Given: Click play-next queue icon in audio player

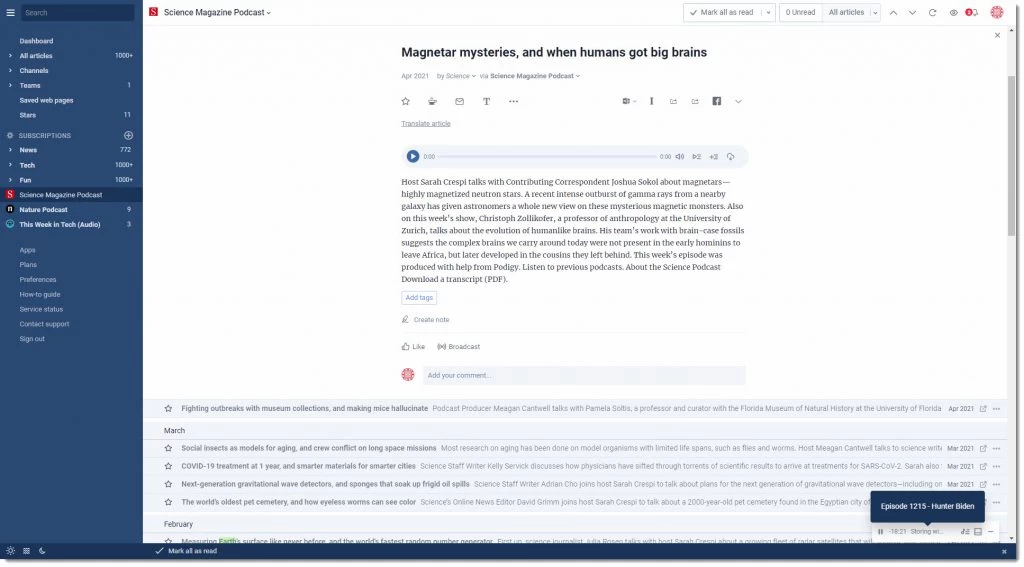Looking at the screenshot, I should (697, 157).
